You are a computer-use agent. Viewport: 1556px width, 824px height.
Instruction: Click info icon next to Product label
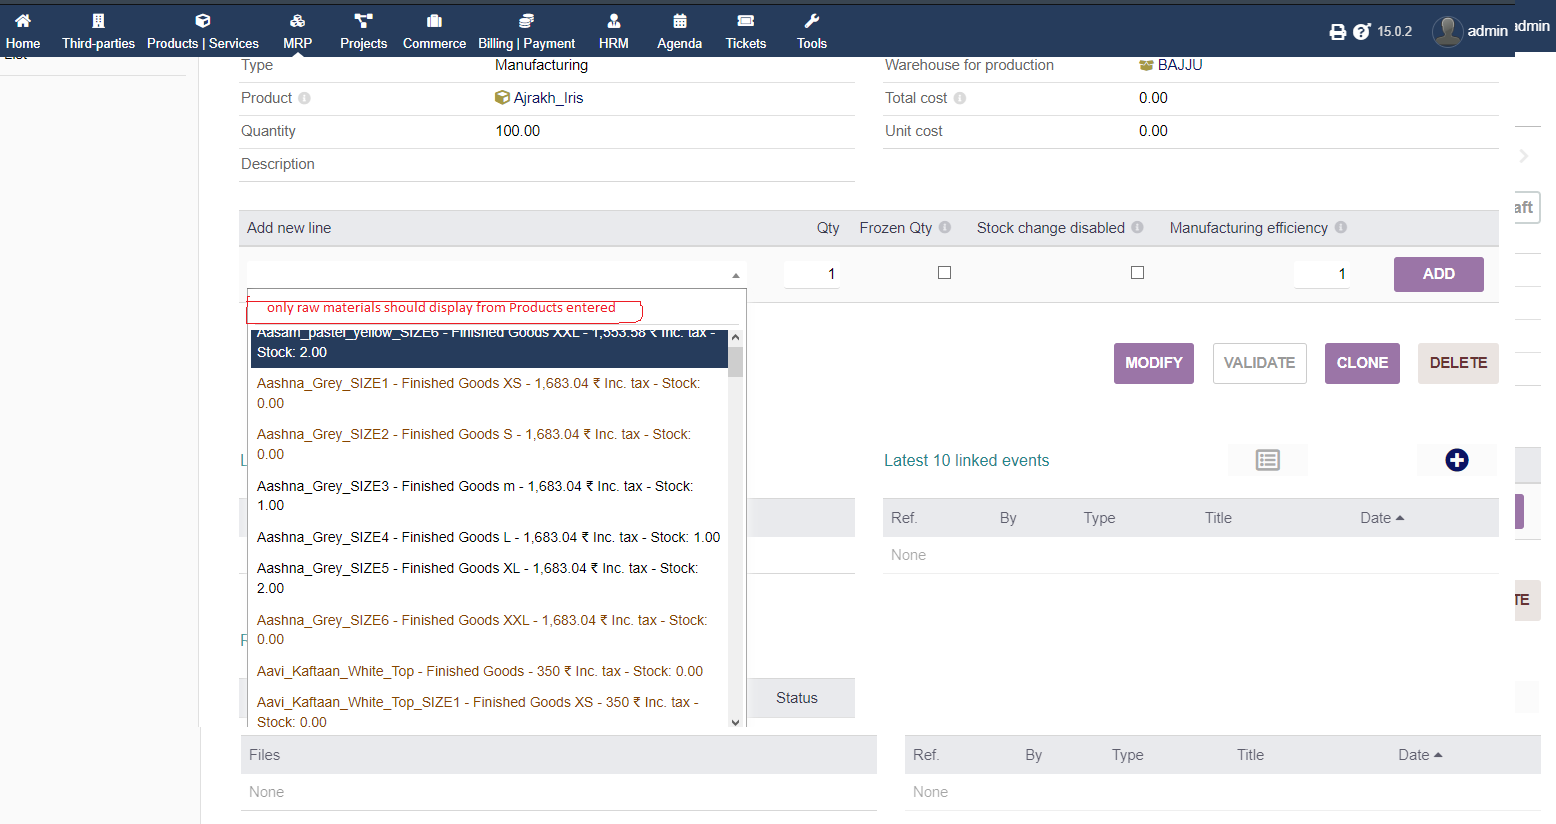(x=304, y=98)
